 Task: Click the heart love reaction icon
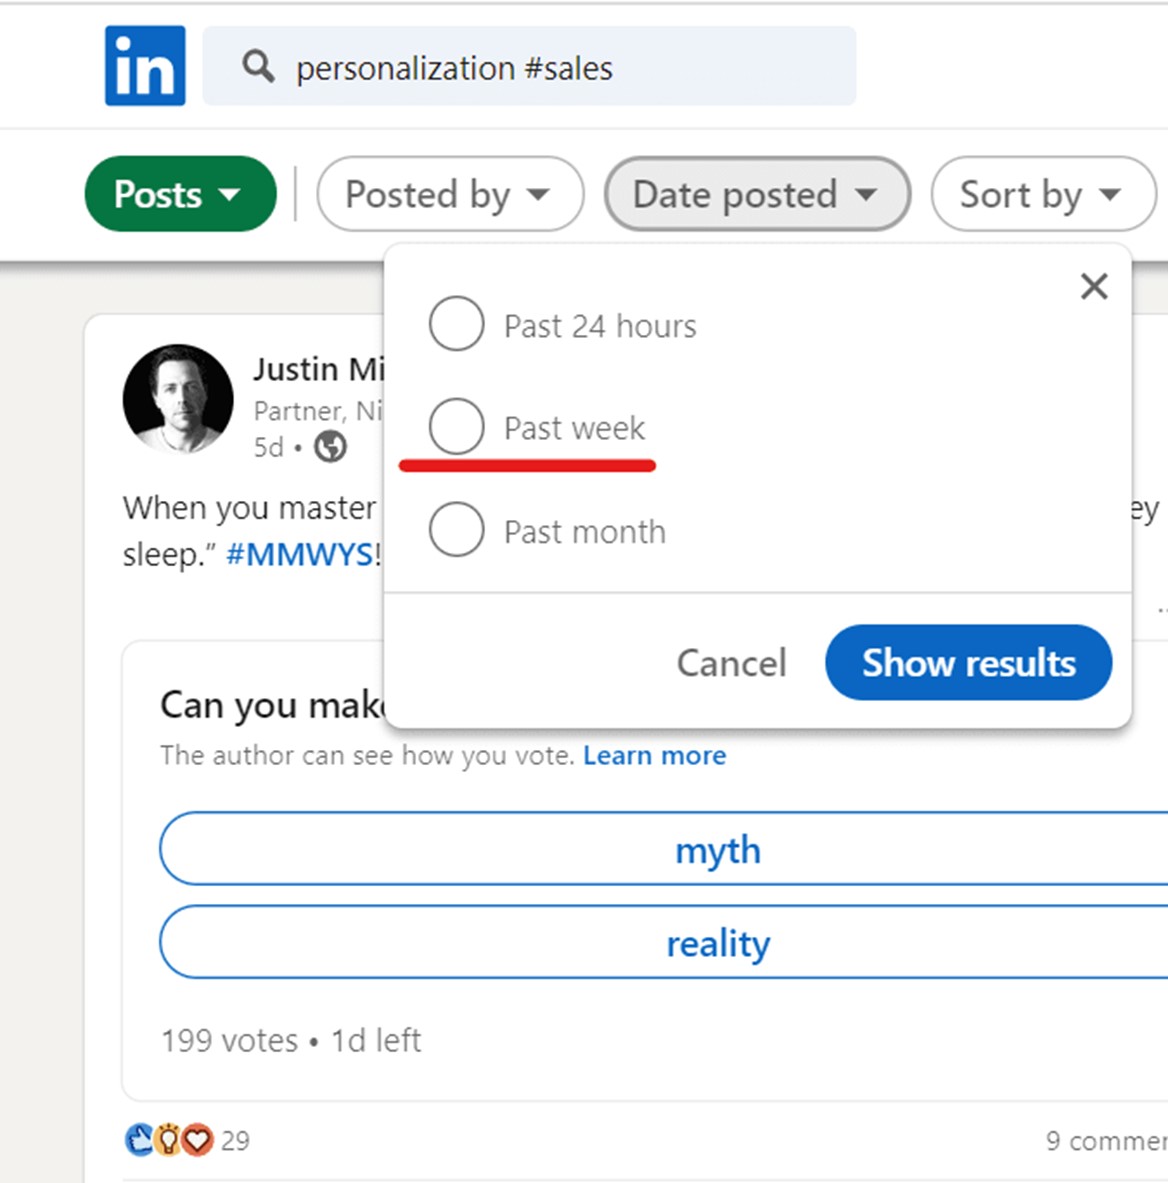pos(198,1139)
